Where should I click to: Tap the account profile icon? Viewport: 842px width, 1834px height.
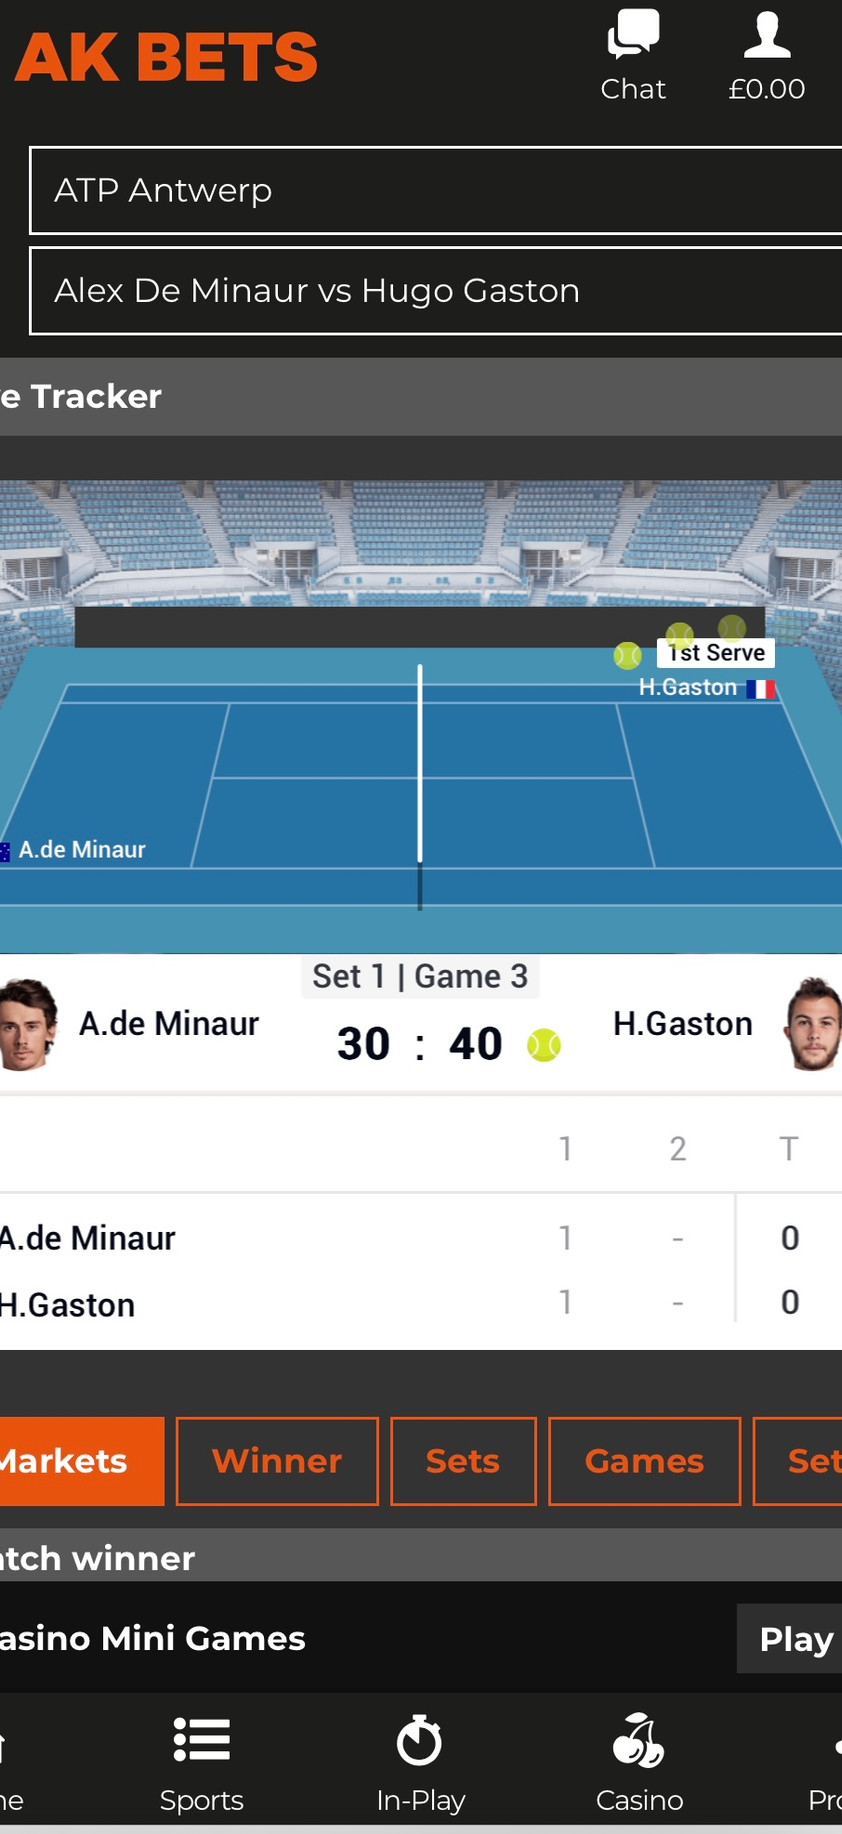click(x=767, y=35)
